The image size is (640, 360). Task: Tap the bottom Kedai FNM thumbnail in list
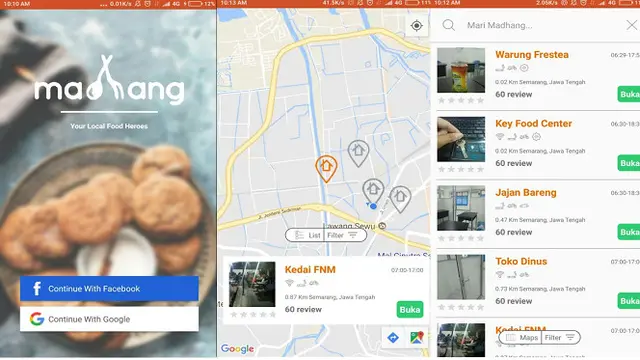461,340
